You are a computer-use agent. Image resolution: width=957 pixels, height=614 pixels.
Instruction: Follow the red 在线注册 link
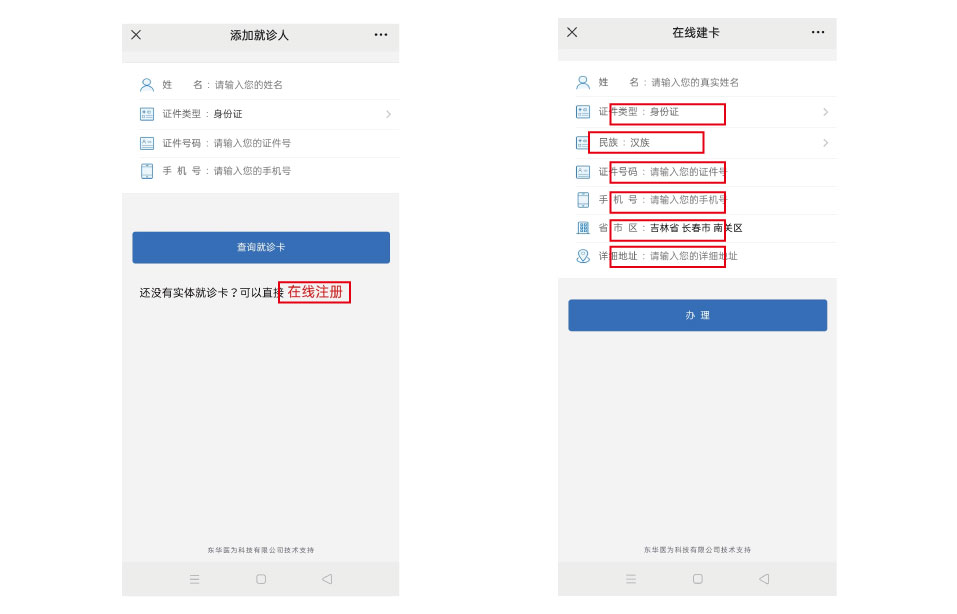315,292
